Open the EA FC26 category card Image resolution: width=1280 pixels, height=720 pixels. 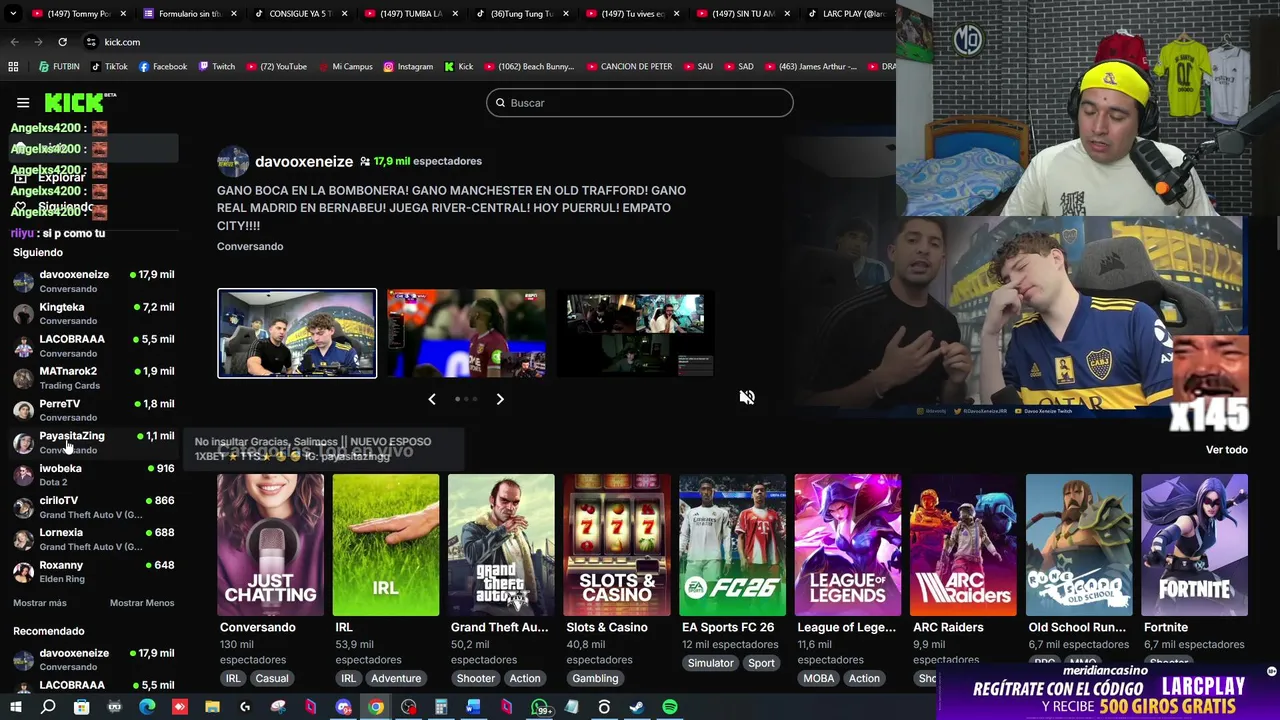[732, 545]
